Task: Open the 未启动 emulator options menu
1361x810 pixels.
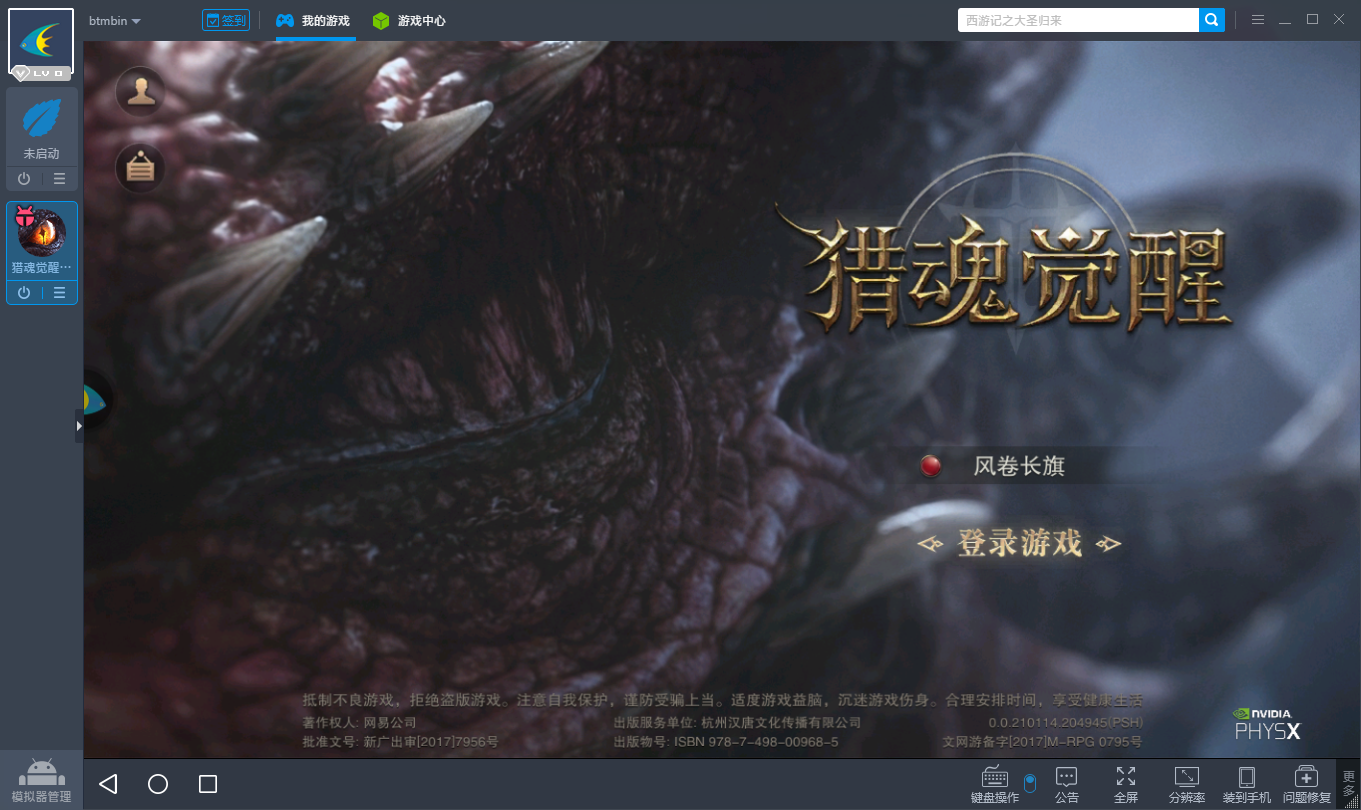Action: [60, 179]
